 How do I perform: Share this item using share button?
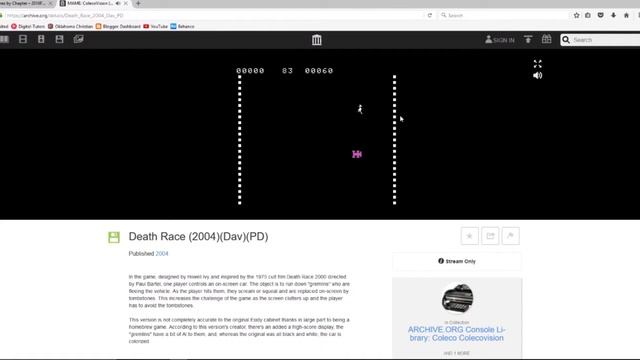point(490,236)
